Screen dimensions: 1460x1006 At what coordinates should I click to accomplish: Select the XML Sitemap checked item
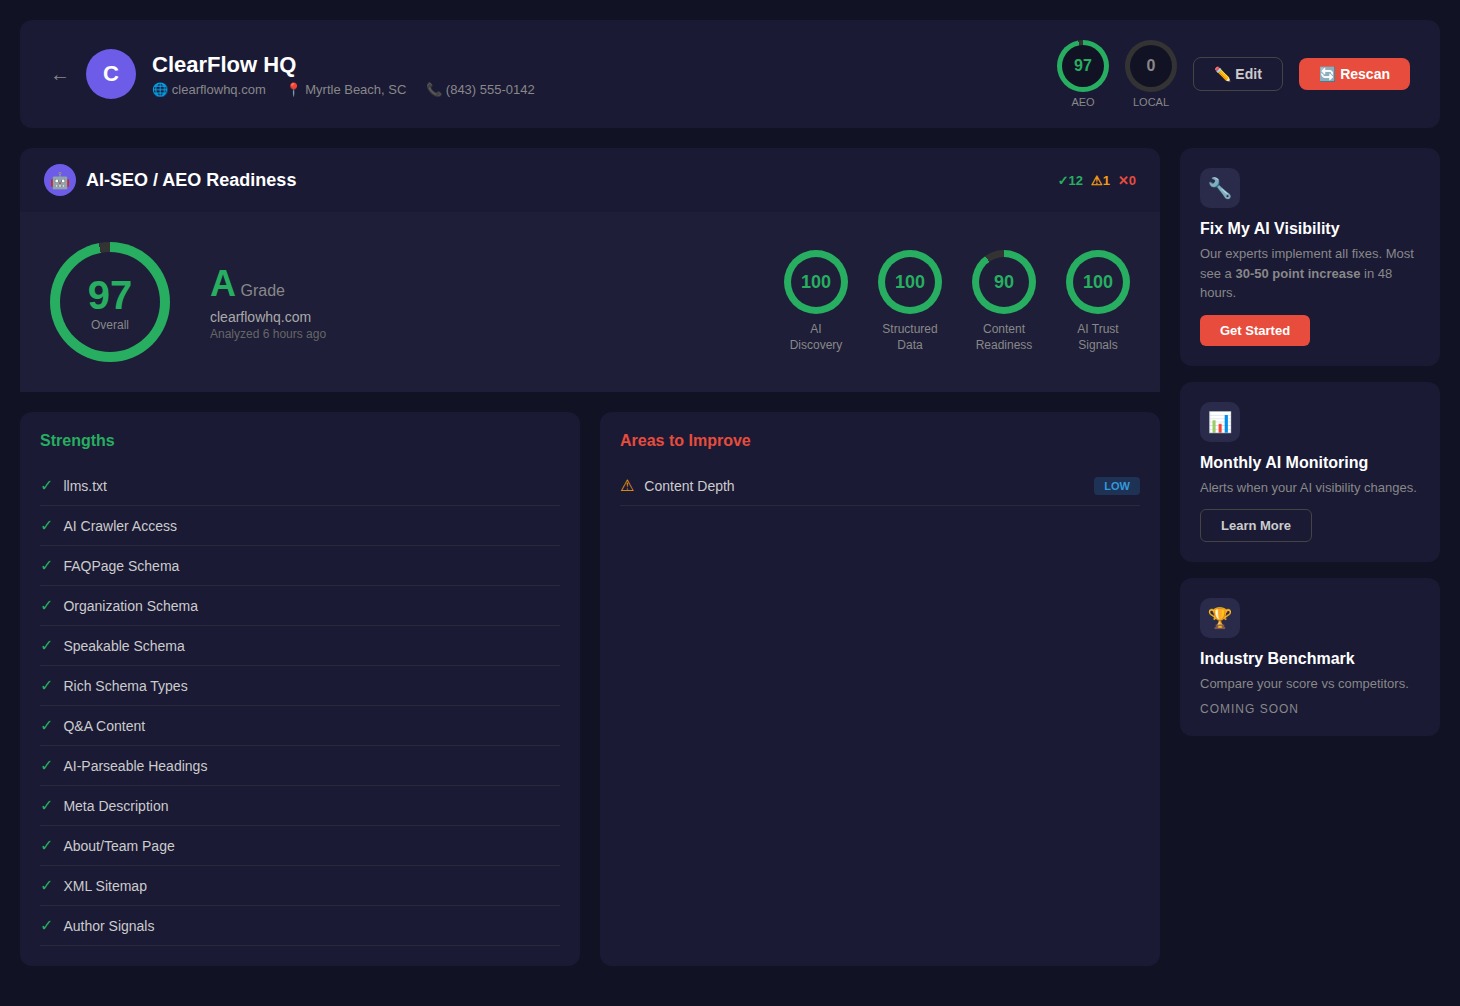pos(105,886)
